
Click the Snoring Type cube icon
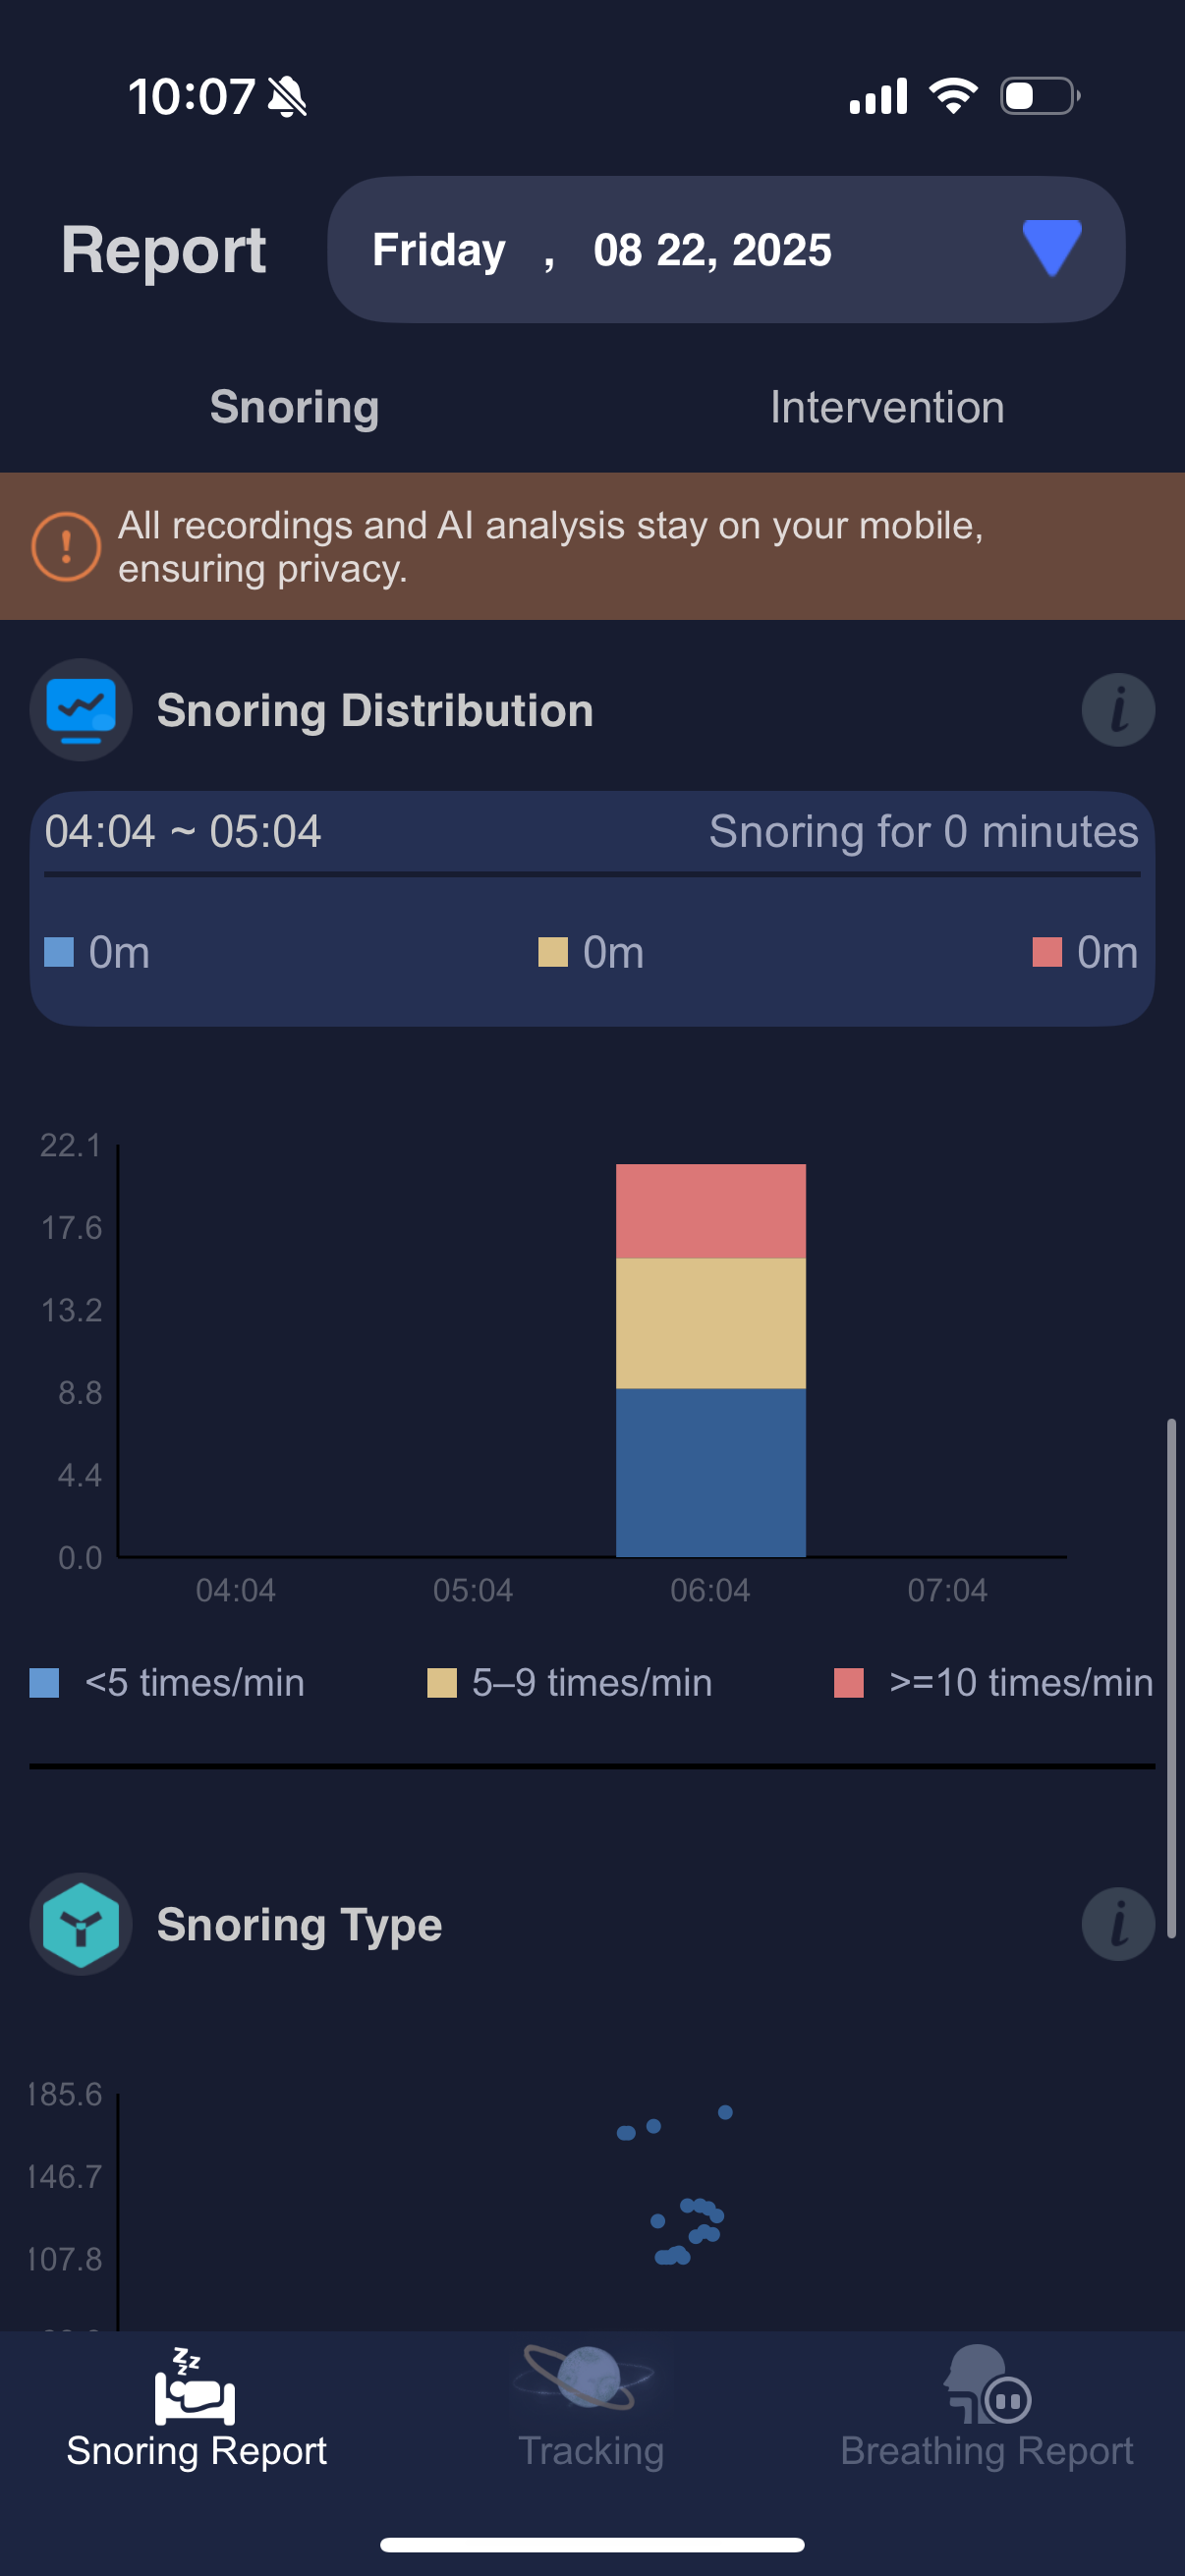pyautogui.click(x=81, y=1924)
